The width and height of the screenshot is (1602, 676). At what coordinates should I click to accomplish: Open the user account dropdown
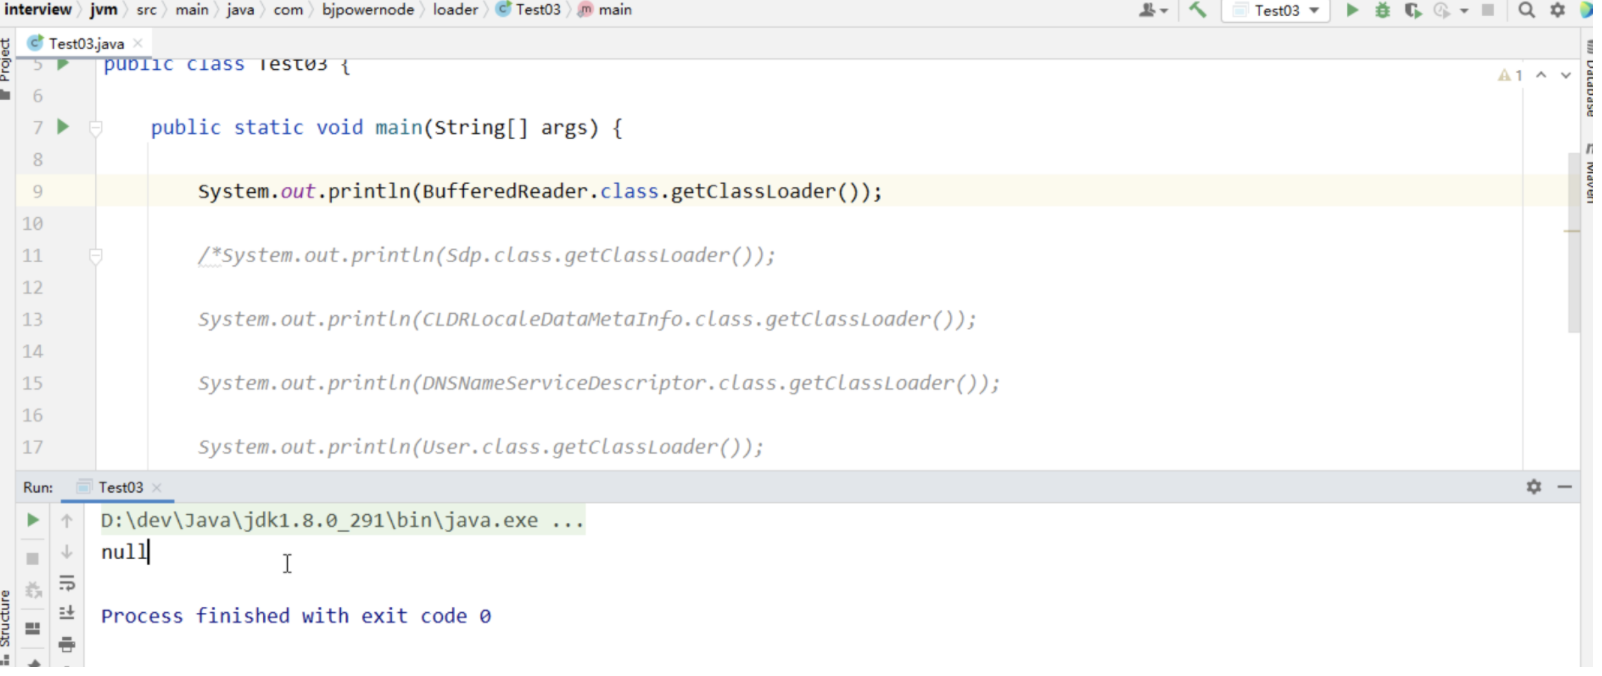click(1153, 10)
